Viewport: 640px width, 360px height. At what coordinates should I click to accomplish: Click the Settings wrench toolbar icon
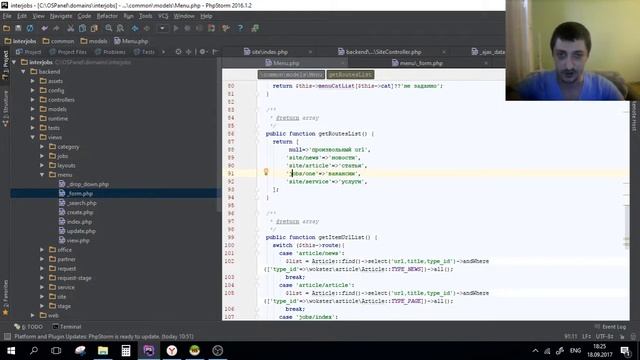[225, 28]
